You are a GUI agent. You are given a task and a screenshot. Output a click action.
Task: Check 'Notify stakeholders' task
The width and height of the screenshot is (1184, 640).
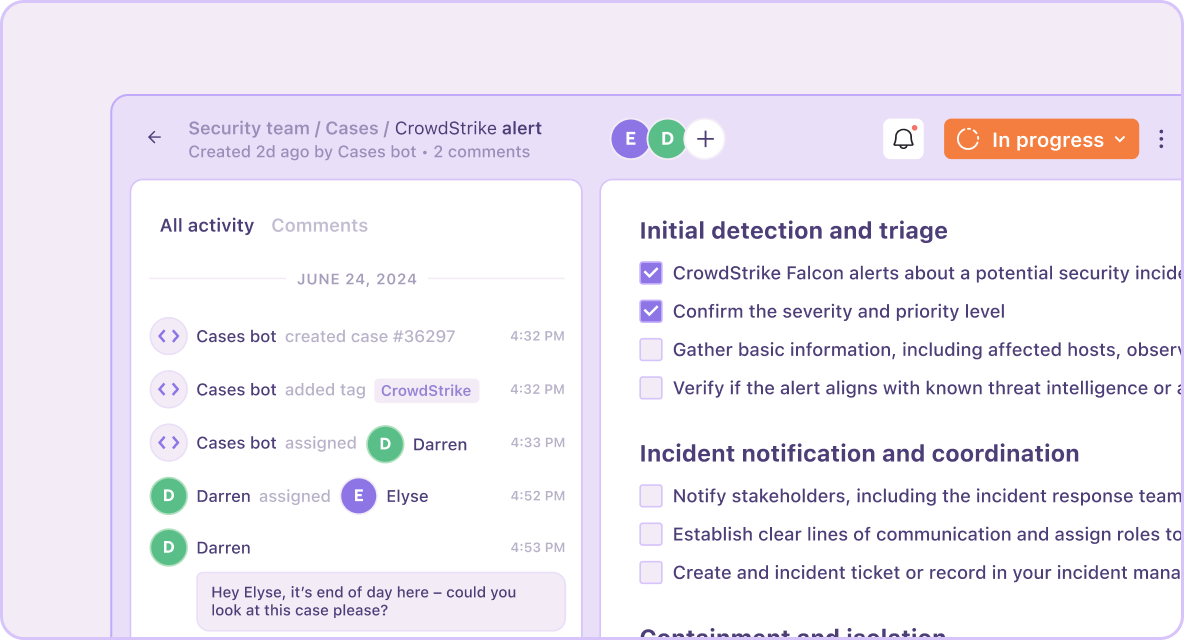point(651,496)
